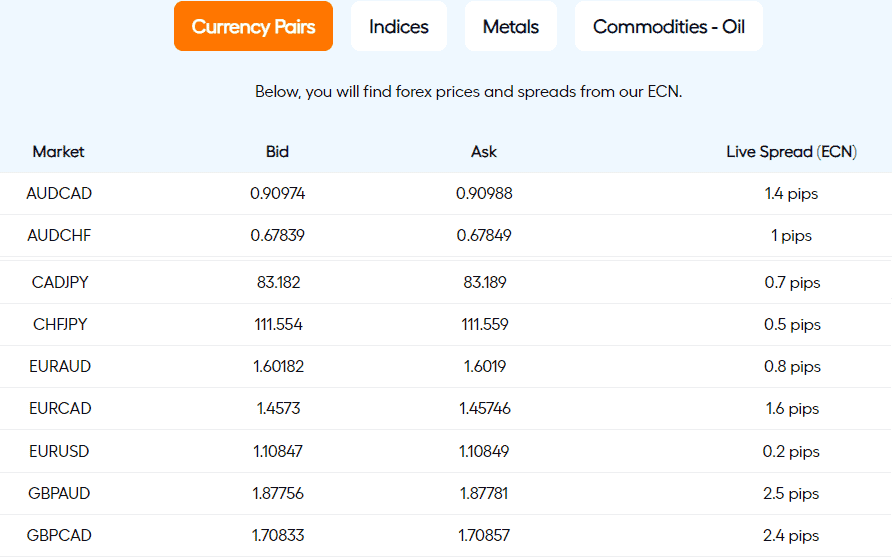Screen dimensions: 892x558
Task: Click the CADJPY bid price 83.182
Action: tap(278, 283)
